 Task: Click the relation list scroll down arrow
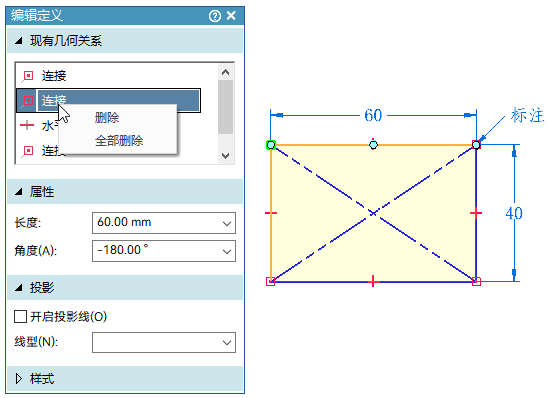pyautogui.click(x=226, y=156)
